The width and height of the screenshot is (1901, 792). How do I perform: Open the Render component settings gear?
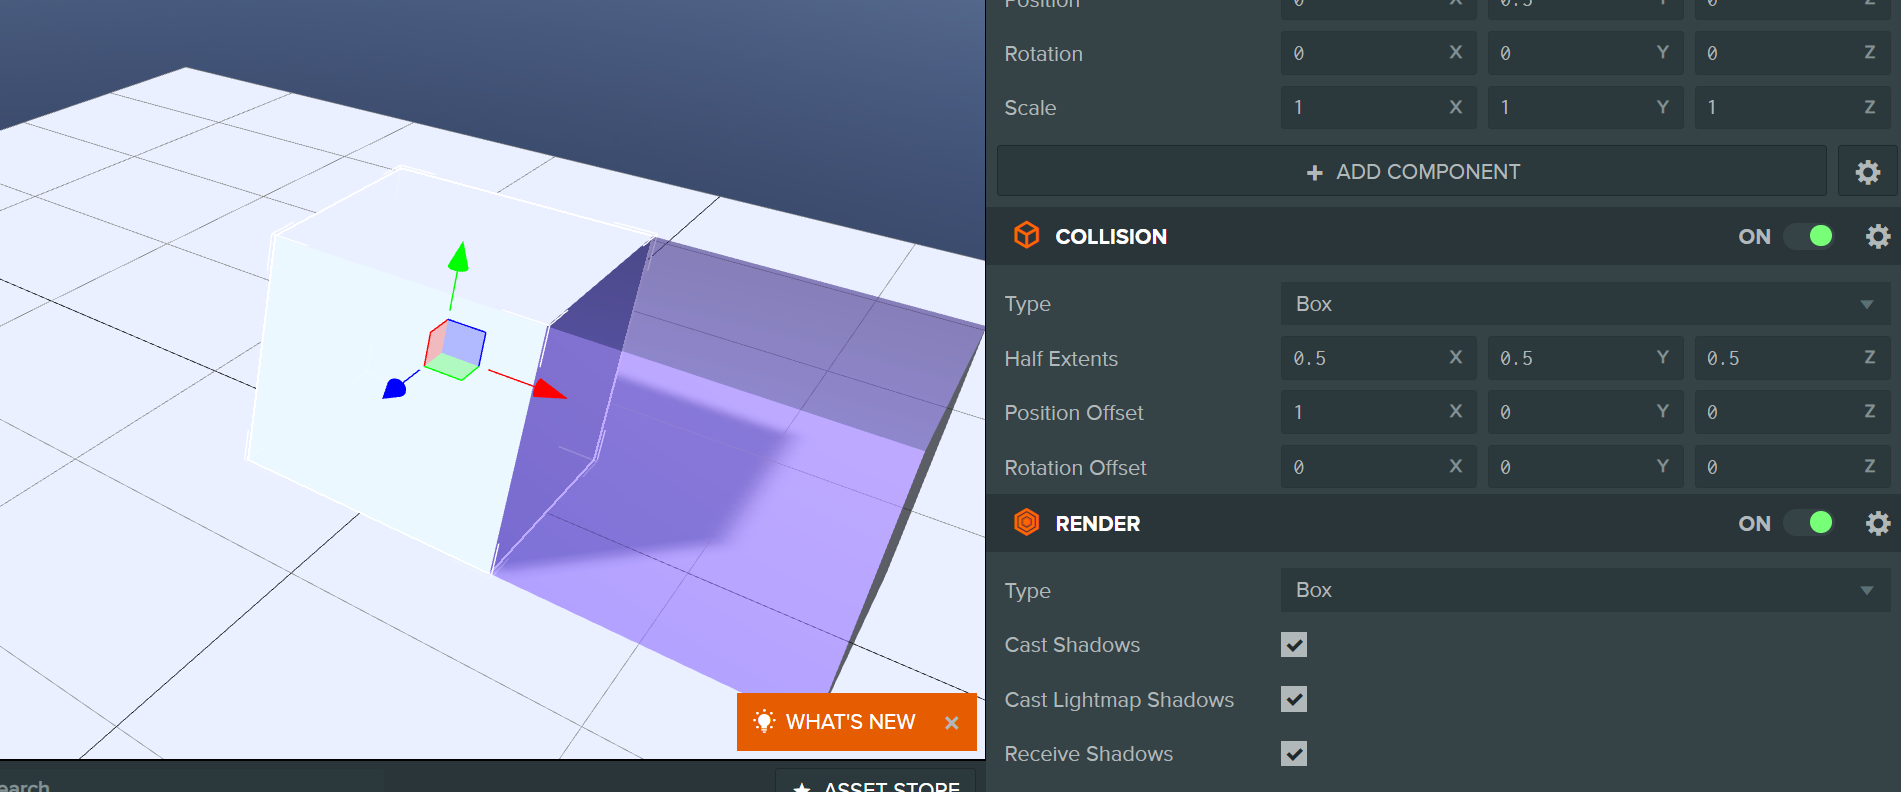pyautogui.click(x=1878, y=524)
